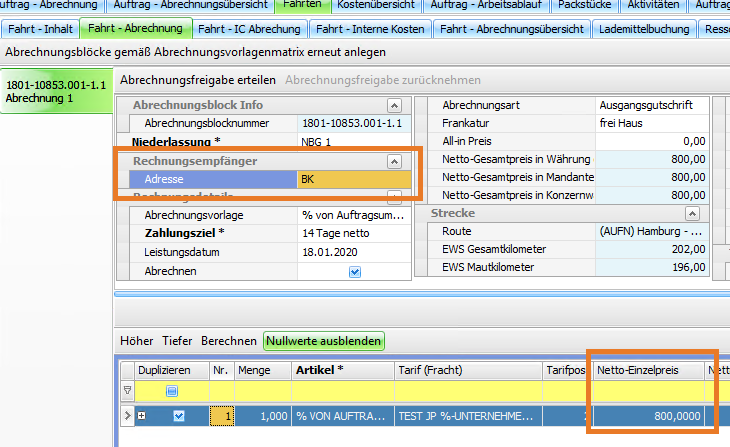Click the Berechnen button
Image resolution: width=730 pixels, height=447 pixels.
click(228, 341)
